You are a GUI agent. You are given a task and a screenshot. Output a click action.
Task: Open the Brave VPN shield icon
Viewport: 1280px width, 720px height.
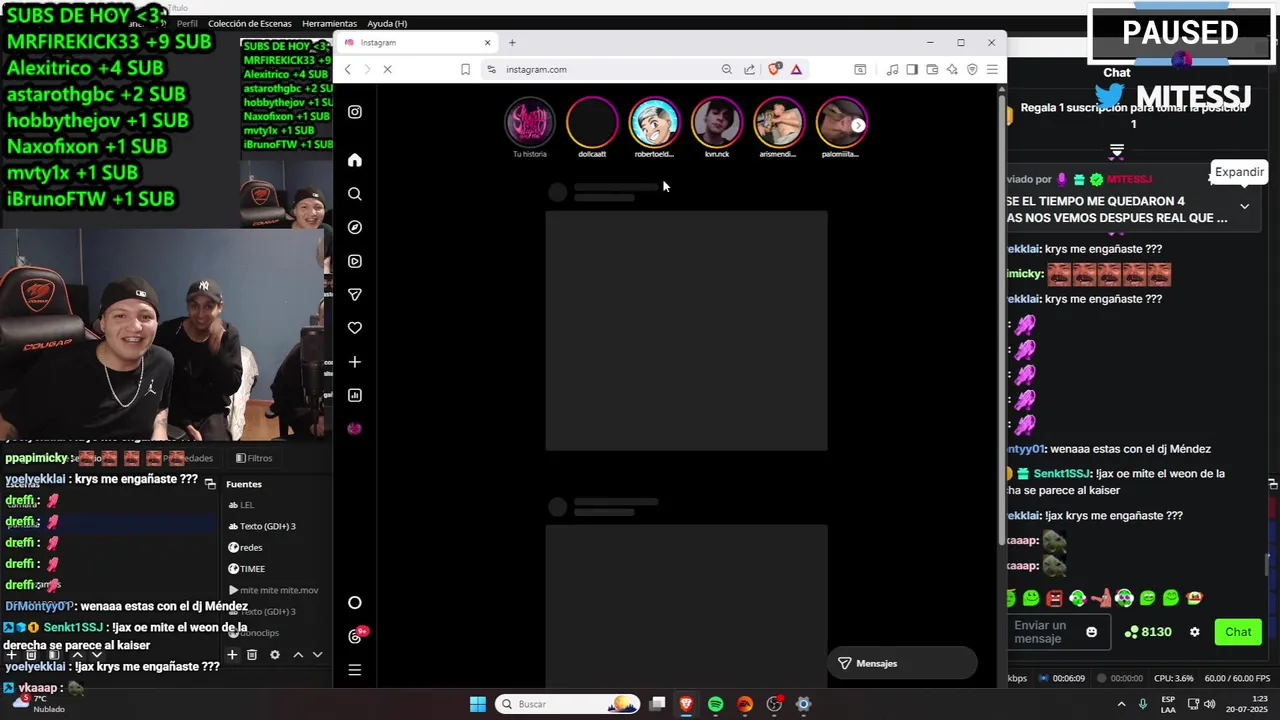pos(972,69)
